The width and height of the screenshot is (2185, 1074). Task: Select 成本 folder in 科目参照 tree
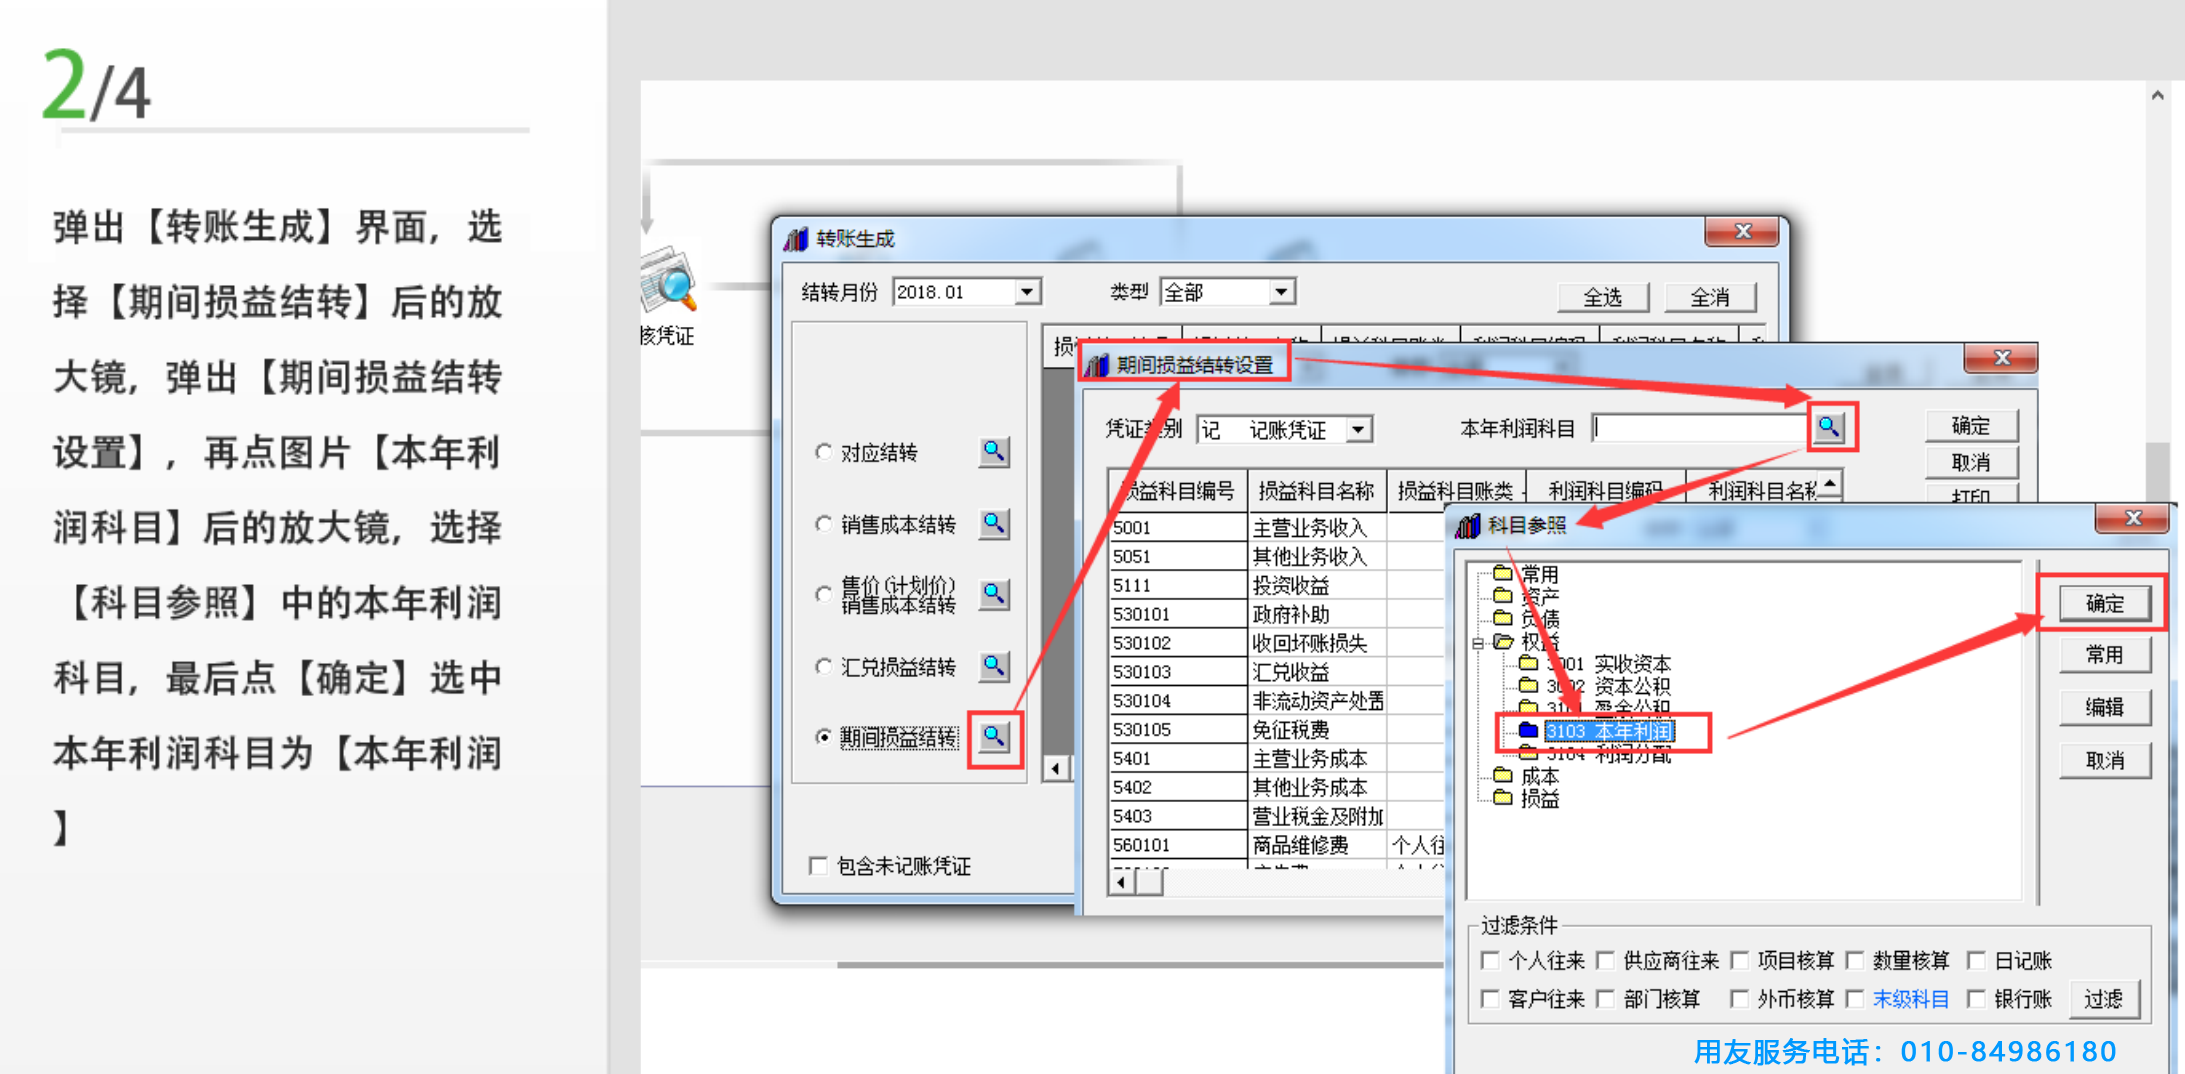pyautogui.click(x=1539, y=776)
